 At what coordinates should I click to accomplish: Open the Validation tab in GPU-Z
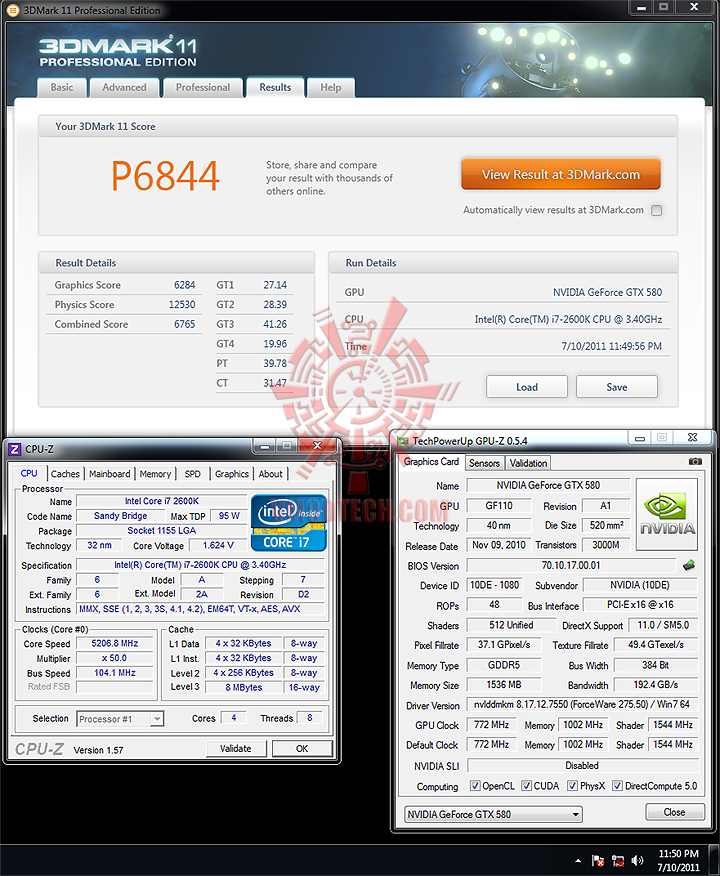tap(528, 463)
